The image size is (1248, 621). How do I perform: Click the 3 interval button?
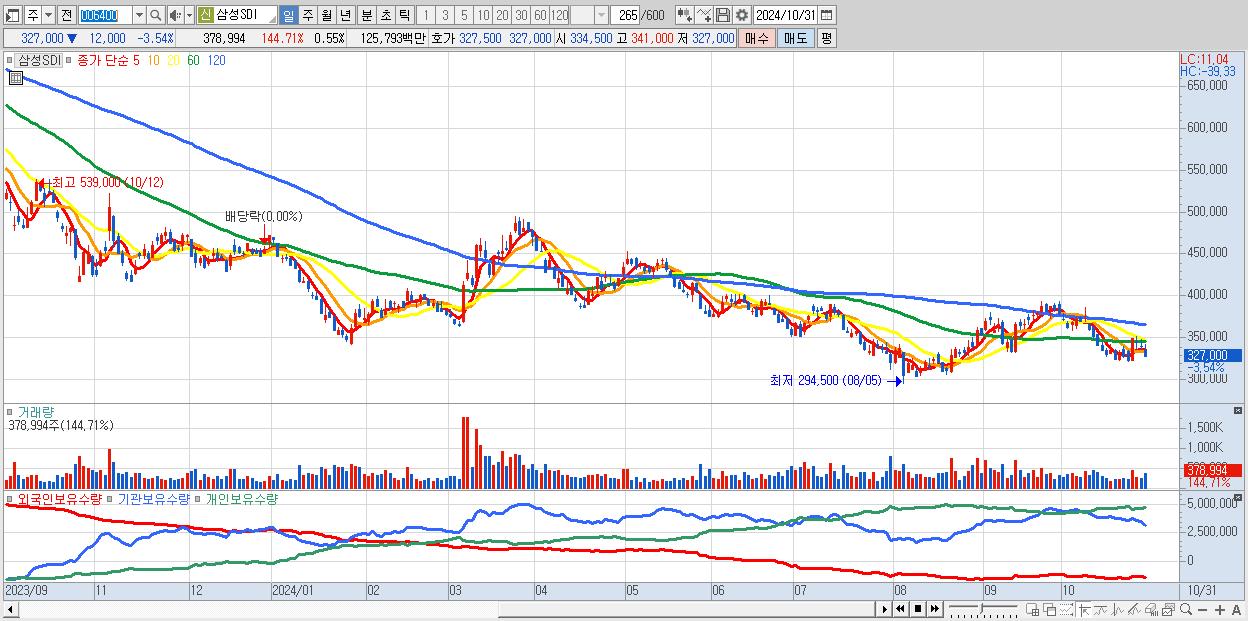click(445, 15)
